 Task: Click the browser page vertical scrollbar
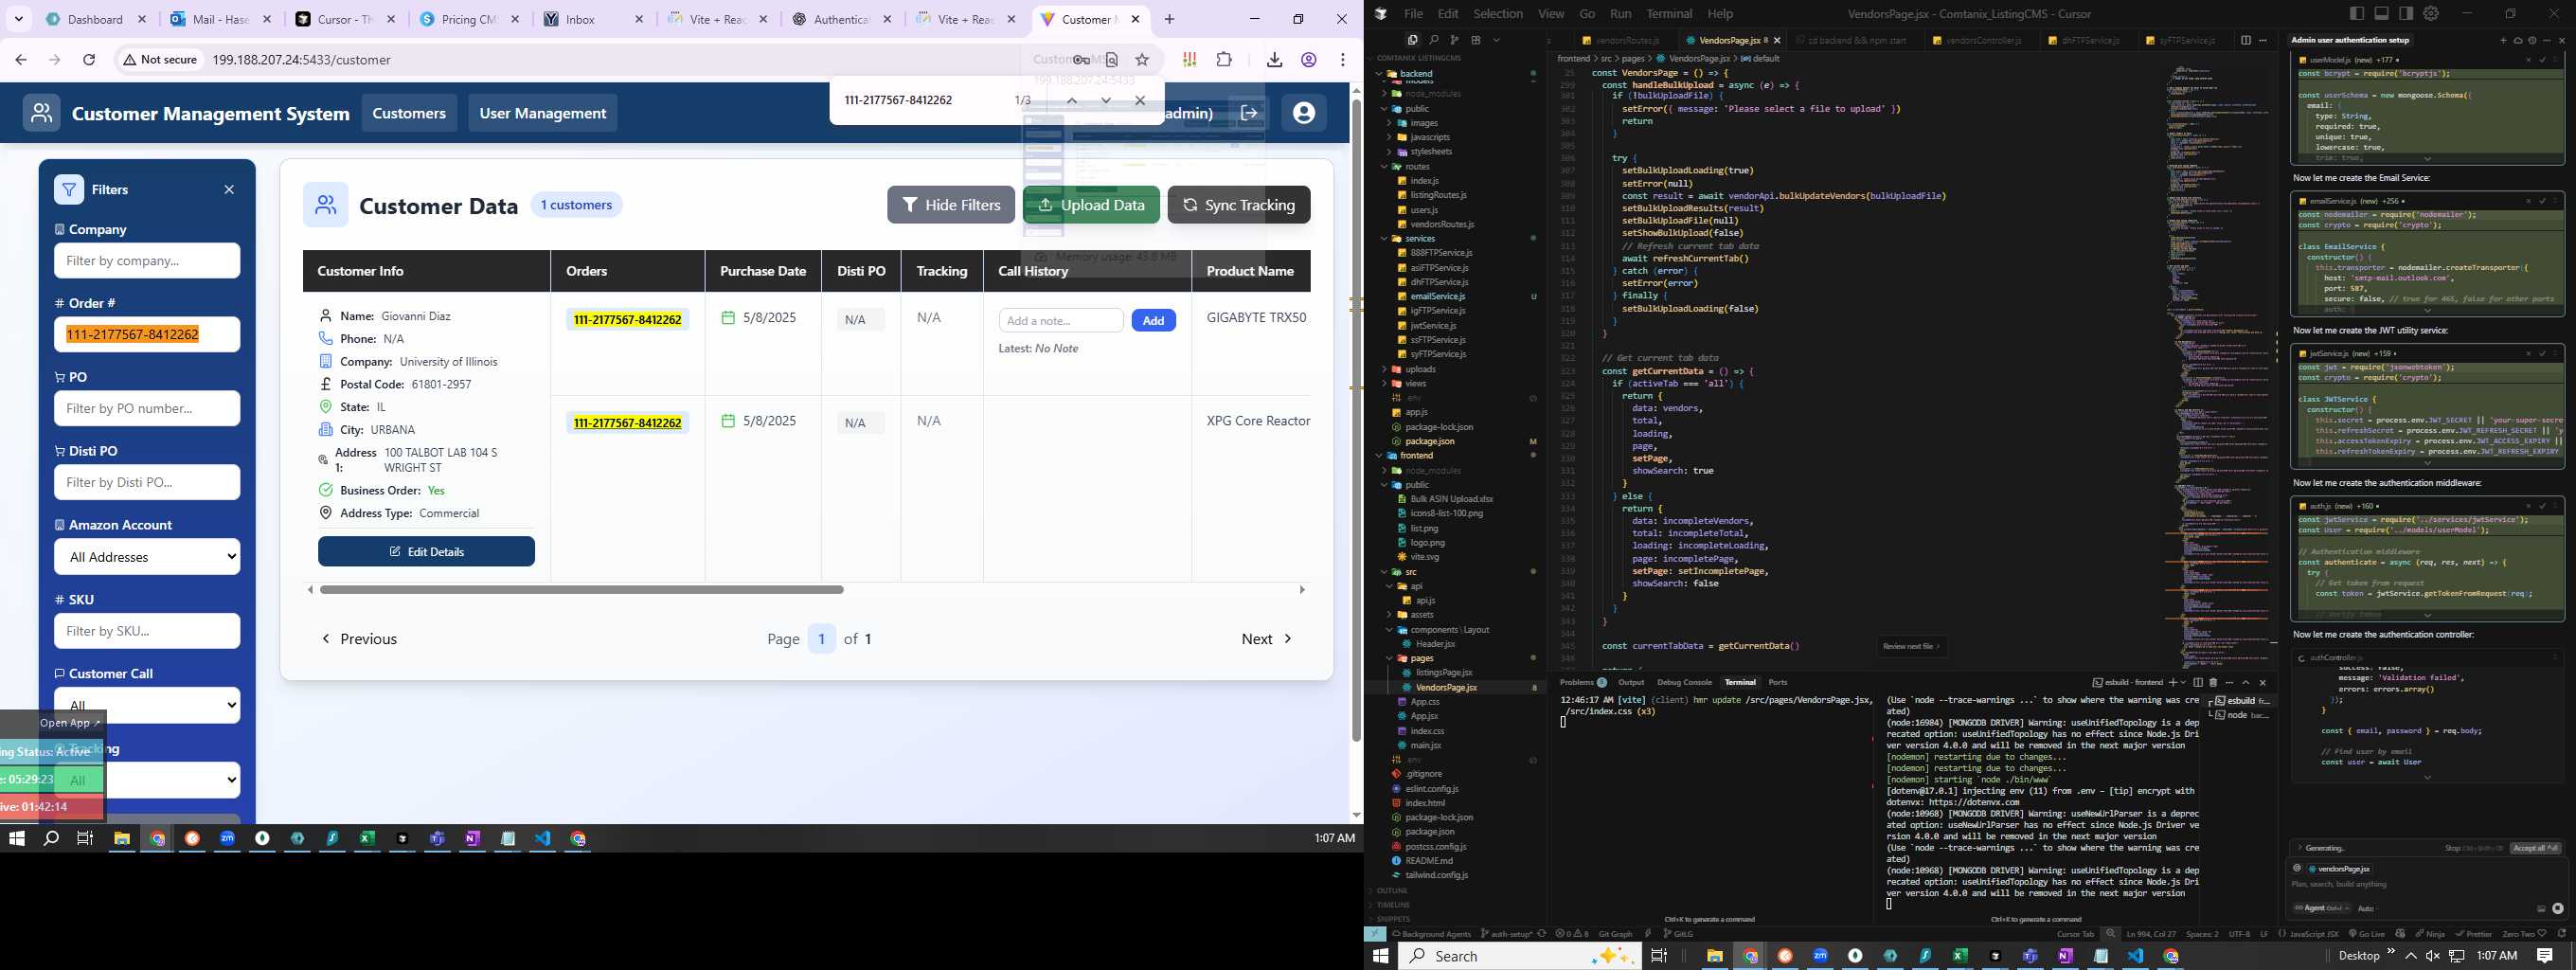tap(1356, 420)
